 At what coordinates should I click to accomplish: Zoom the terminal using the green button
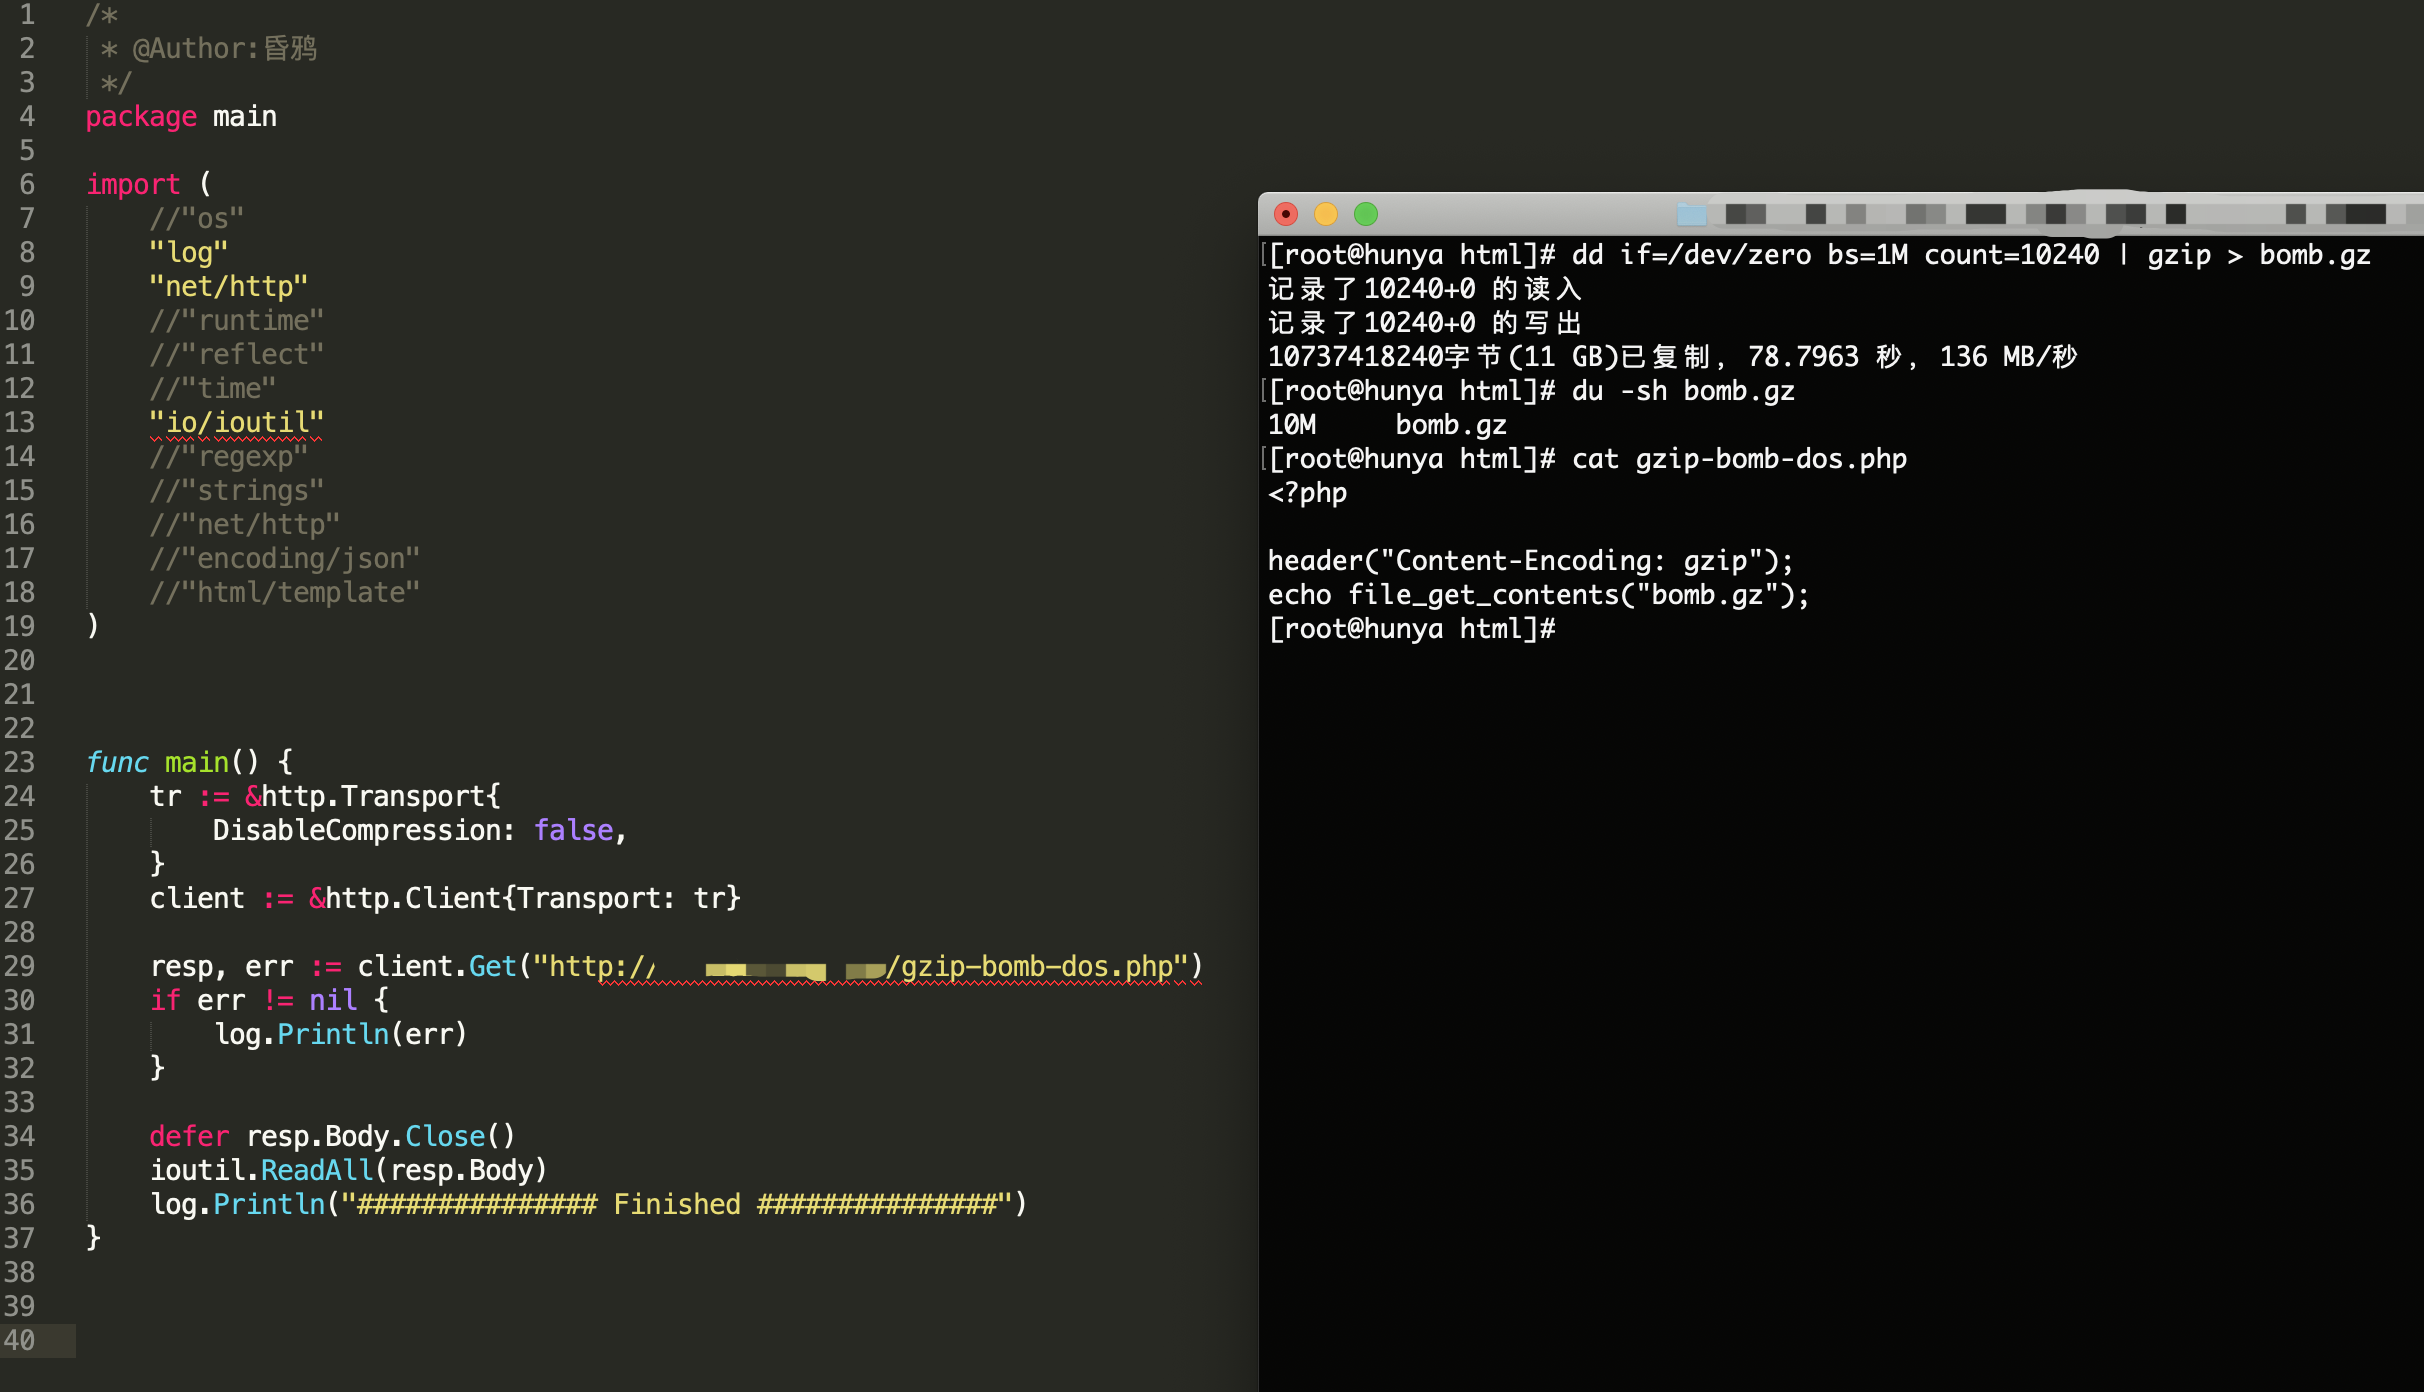[x=1366, y=214]
